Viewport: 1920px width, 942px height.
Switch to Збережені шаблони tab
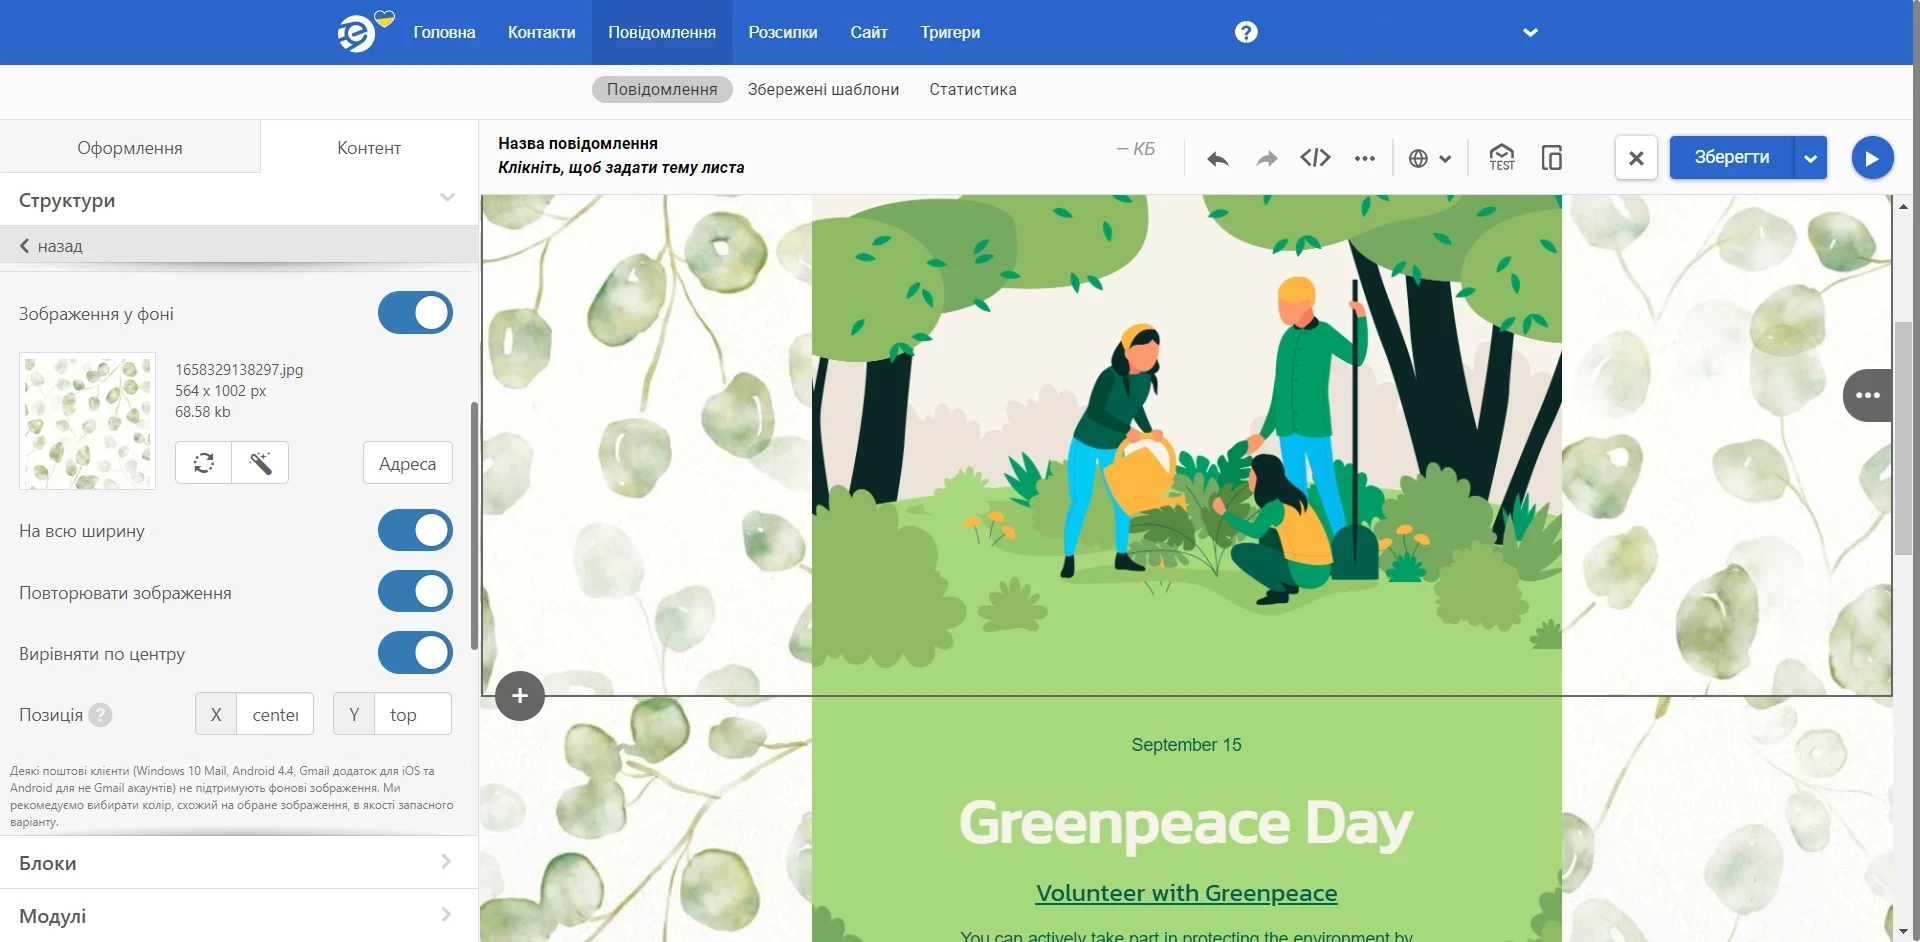[823, 89]
